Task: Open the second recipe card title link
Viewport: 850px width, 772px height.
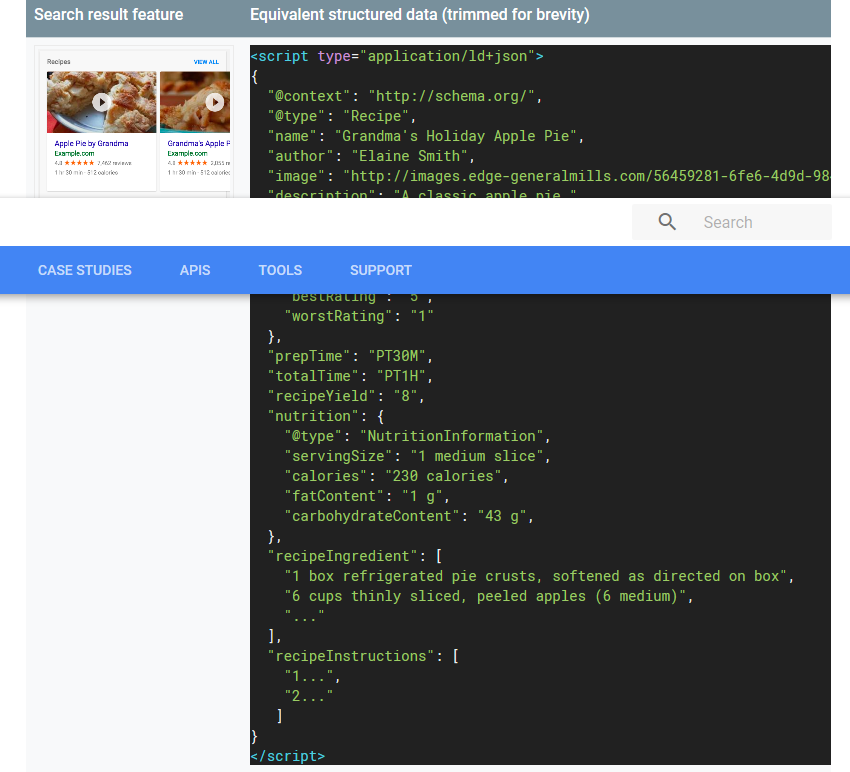Action: pos(198,143)
